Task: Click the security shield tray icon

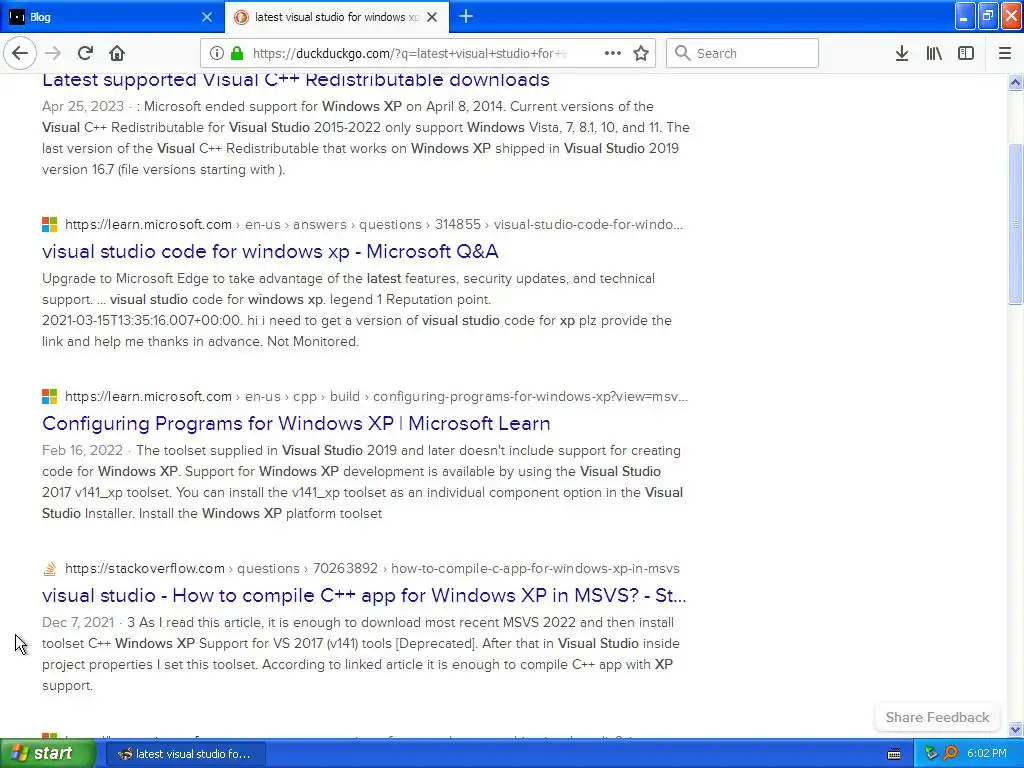Action: [x=931, y=754]
